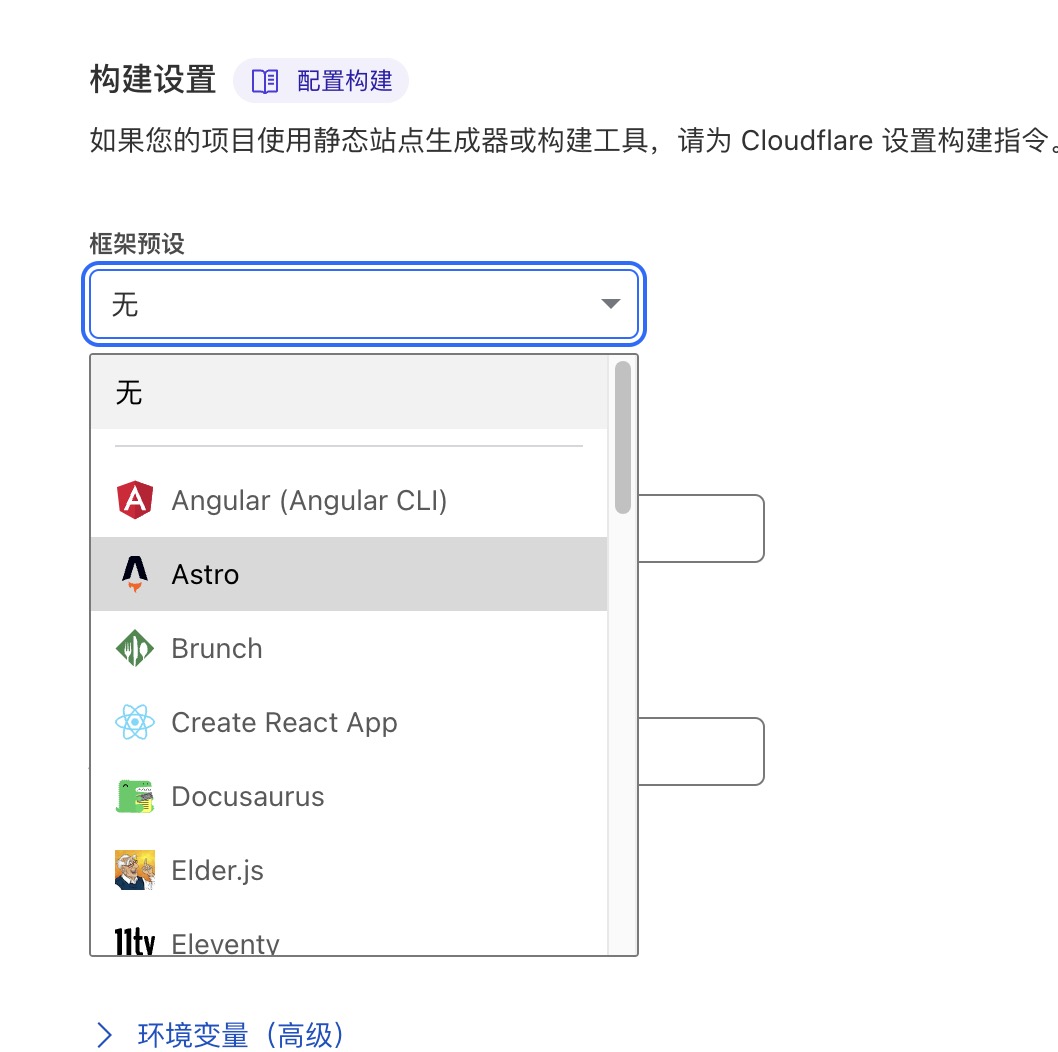Choose Astro from the preset list
The image size is (1058, 1052).
coord(206,574)
